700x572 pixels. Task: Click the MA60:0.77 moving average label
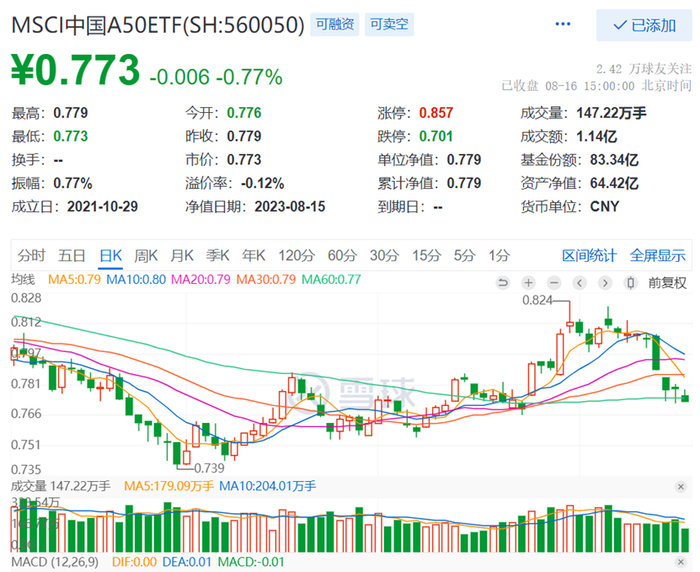click(331, 280)
